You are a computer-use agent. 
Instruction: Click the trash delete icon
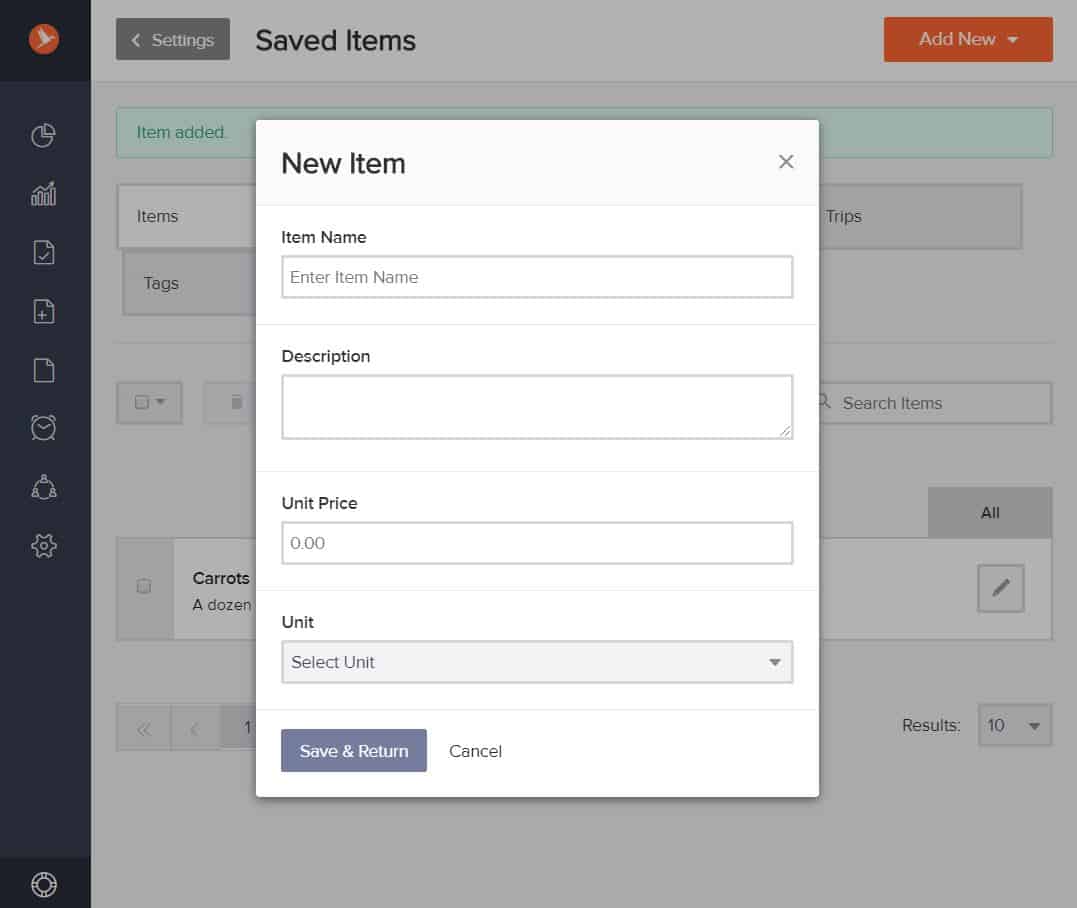[x=236, y=402]
